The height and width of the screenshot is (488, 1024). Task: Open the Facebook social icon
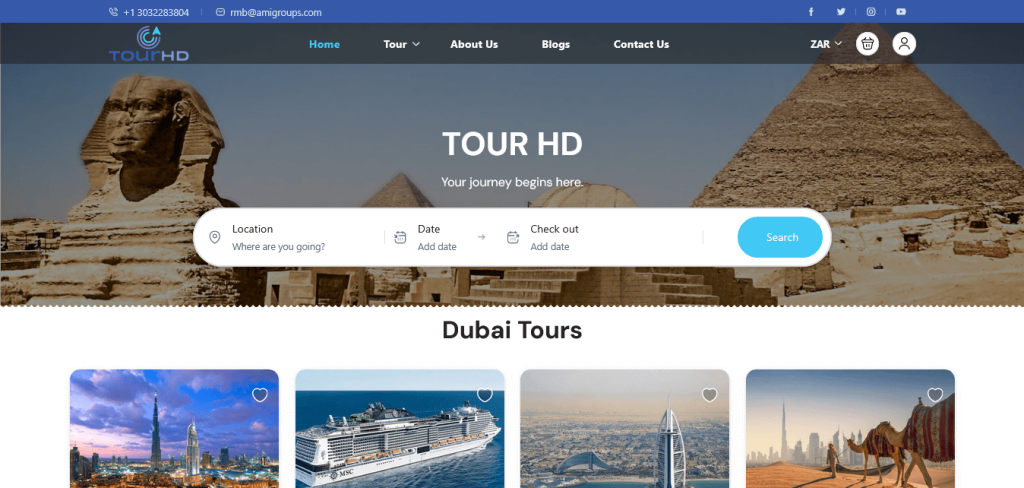[811, 12]
